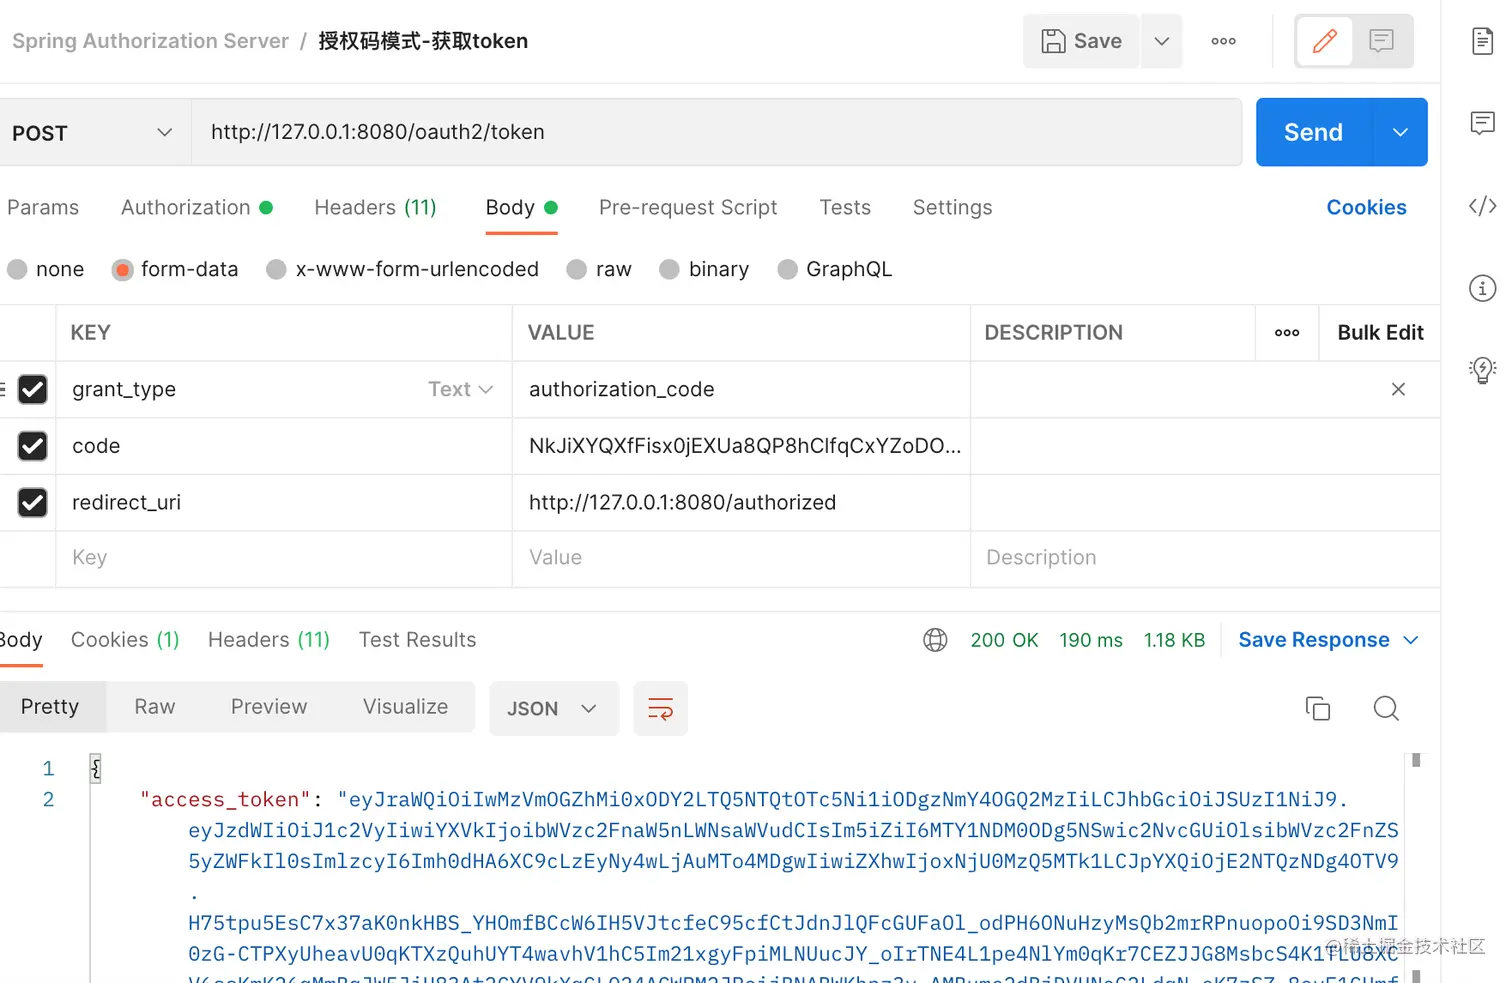The image size is (1512, 983).
Task: Open response search with magnifier icon
Action: point(1386,708)
